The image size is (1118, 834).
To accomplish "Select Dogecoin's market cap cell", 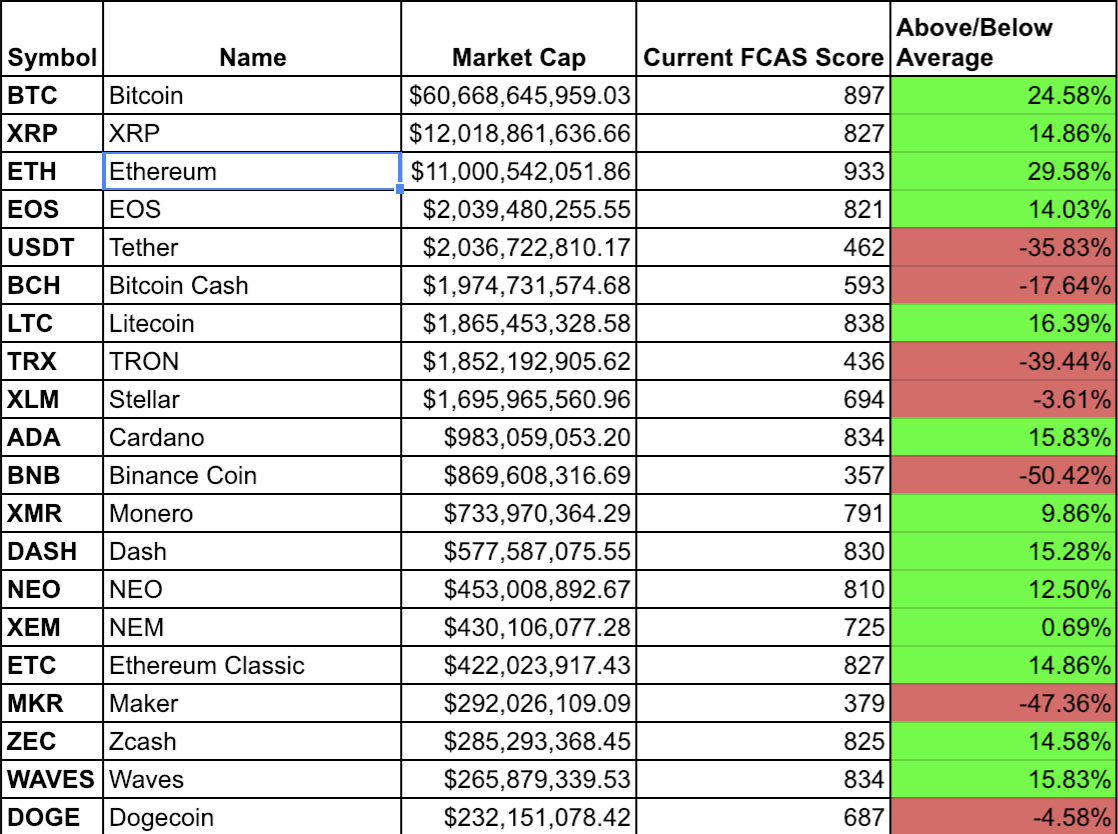I will 519,817.
